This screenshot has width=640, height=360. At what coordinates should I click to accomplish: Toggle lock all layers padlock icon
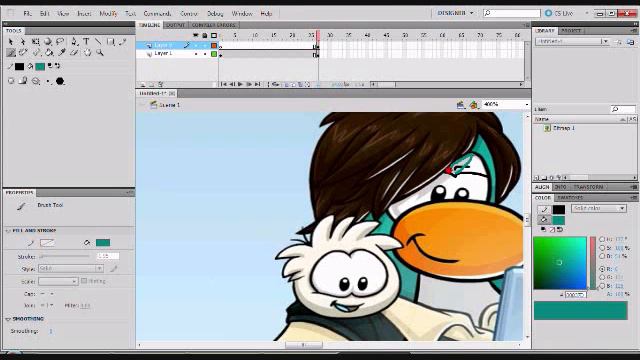[x=204, y=36]
